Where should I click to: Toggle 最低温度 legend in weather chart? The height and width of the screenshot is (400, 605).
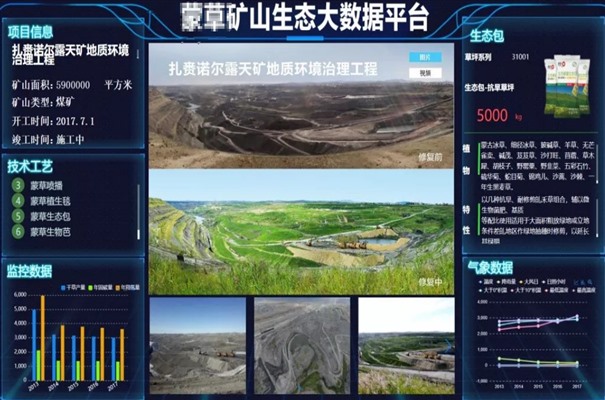pyautogui.click(x=556, y=290)
